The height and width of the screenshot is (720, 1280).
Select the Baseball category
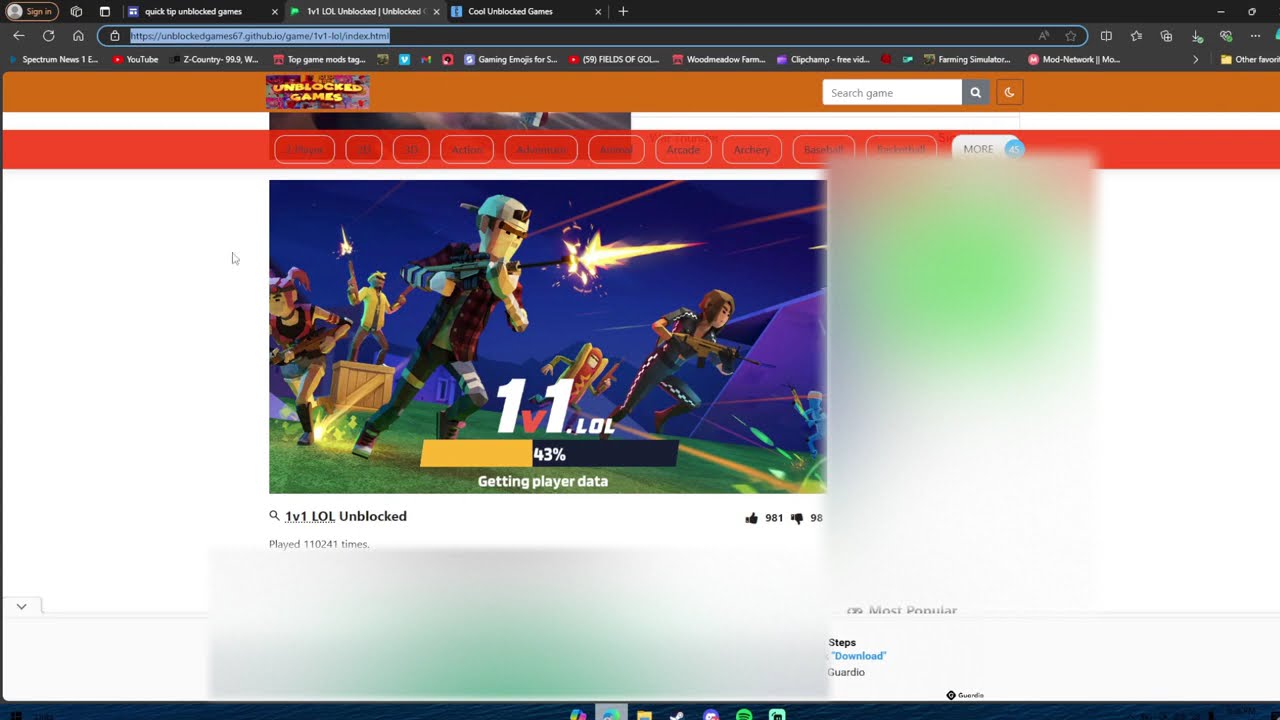pyautogui.click(x=823, y=149)
